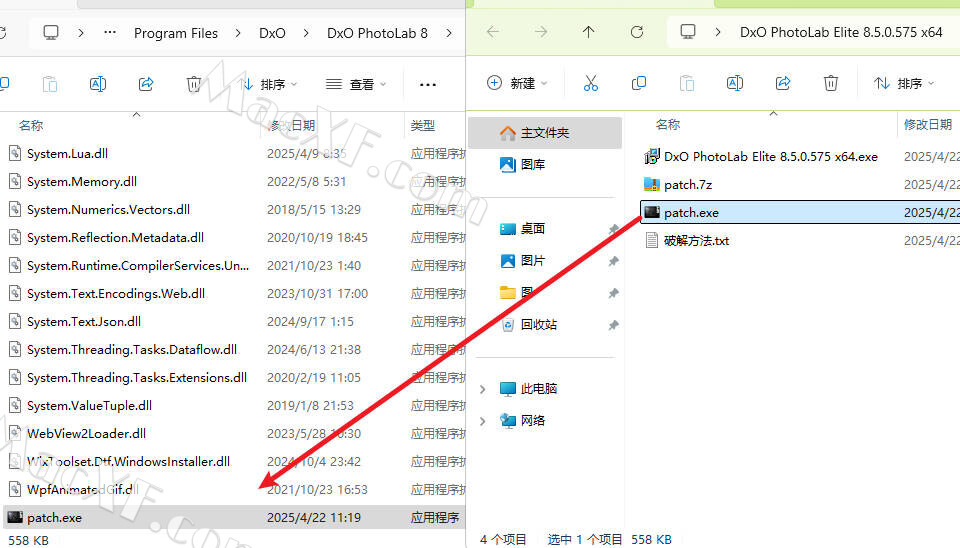Click the Share icon in left window toolbar
Viewport: 960px width, 548px height.
tap(146, 84)
